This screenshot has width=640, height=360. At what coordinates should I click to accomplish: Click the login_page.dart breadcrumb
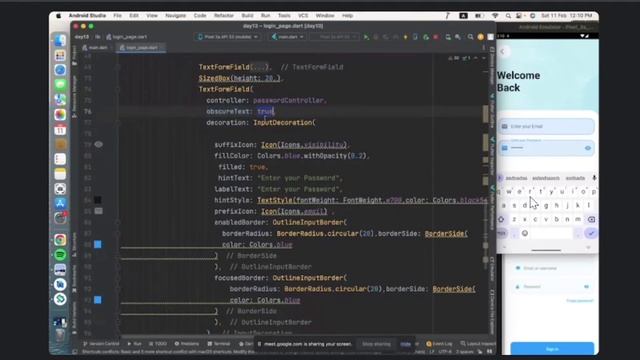coord(127,37)
